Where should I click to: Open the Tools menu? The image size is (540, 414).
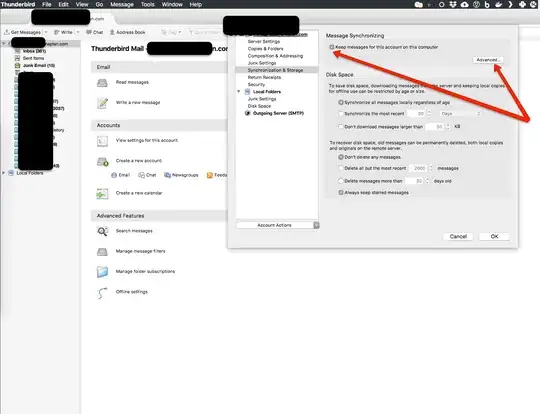click(147, 4)
